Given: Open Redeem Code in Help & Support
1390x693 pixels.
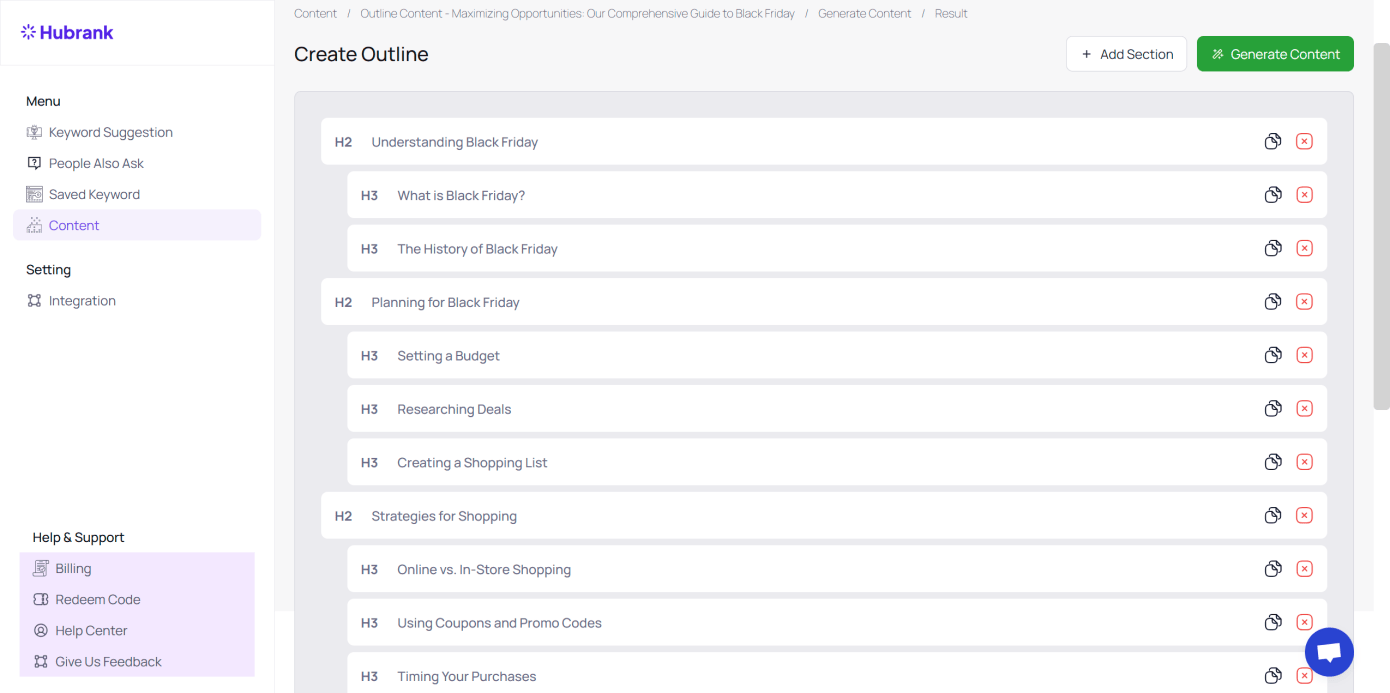Looking at the screenshot, I should (97, 599).
